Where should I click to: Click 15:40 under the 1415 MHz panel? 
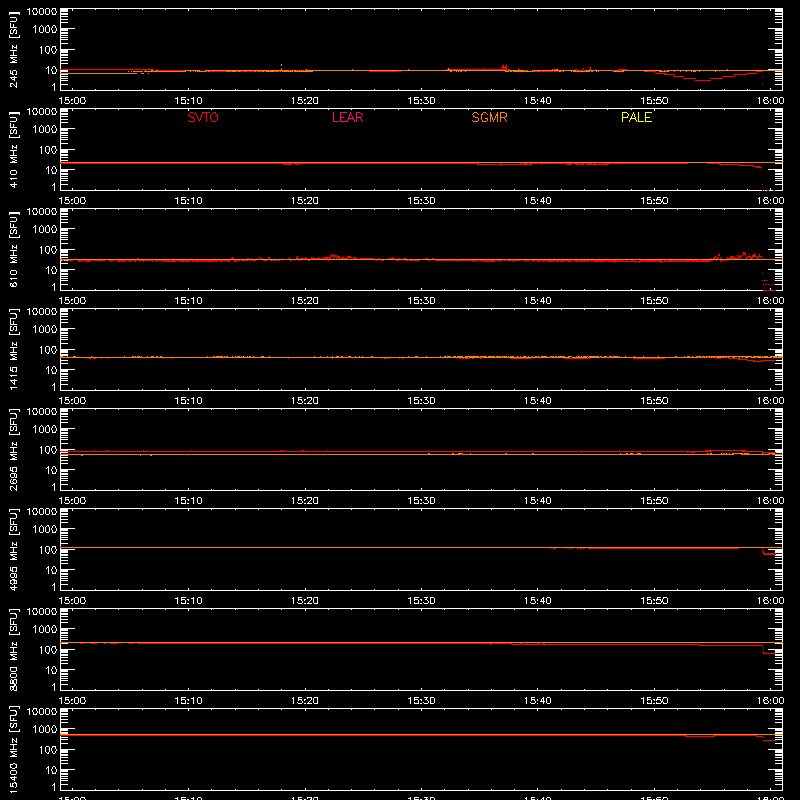coord(538,401)
